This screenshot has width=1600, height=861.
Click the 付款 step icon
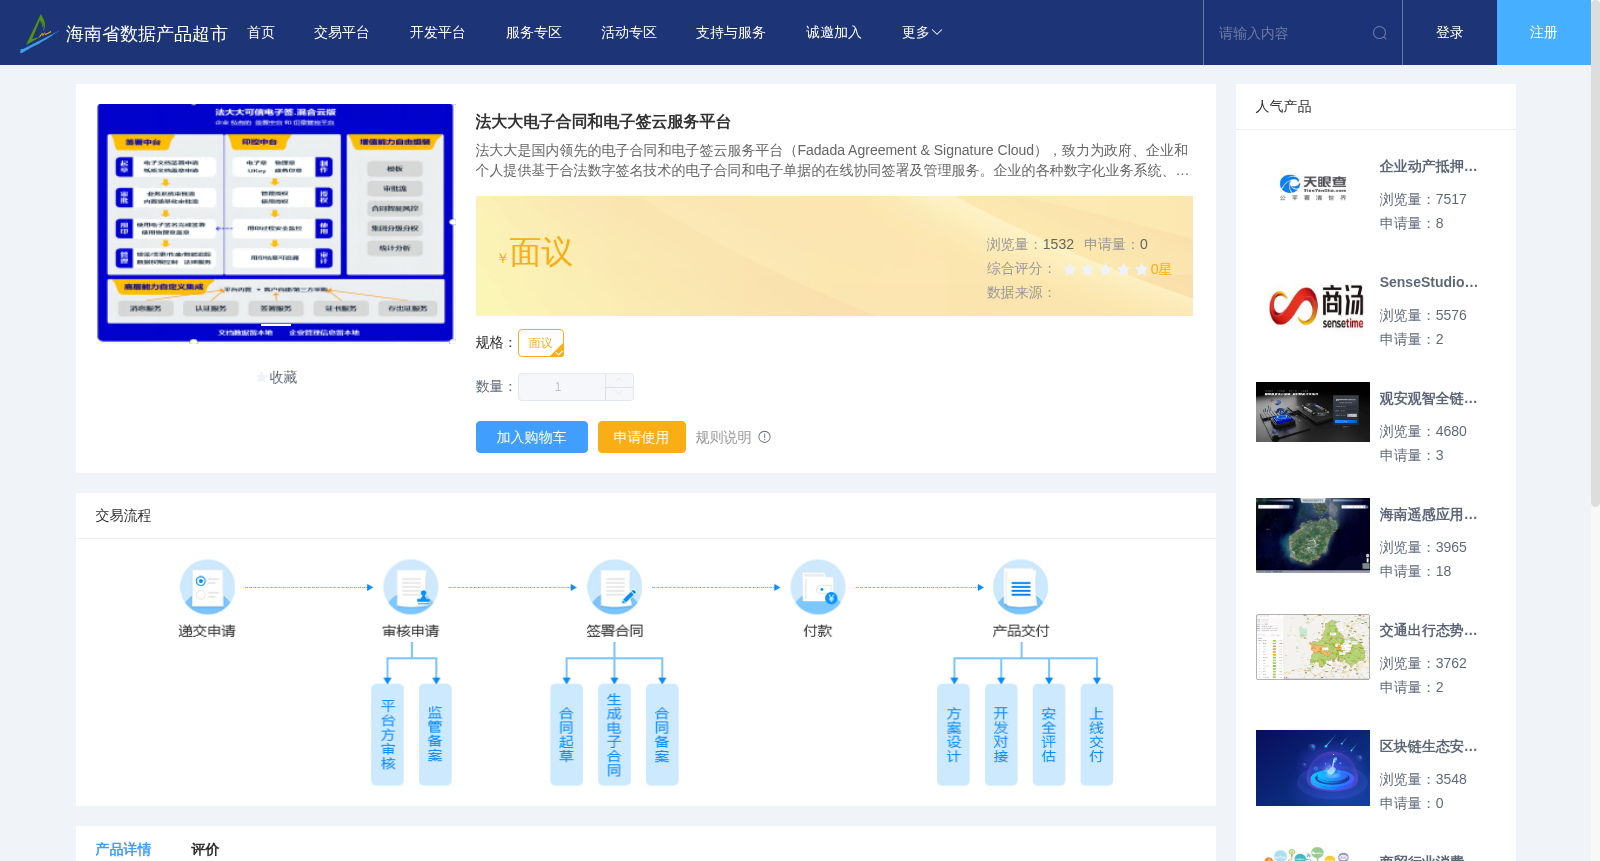click(x=818, y=587)
